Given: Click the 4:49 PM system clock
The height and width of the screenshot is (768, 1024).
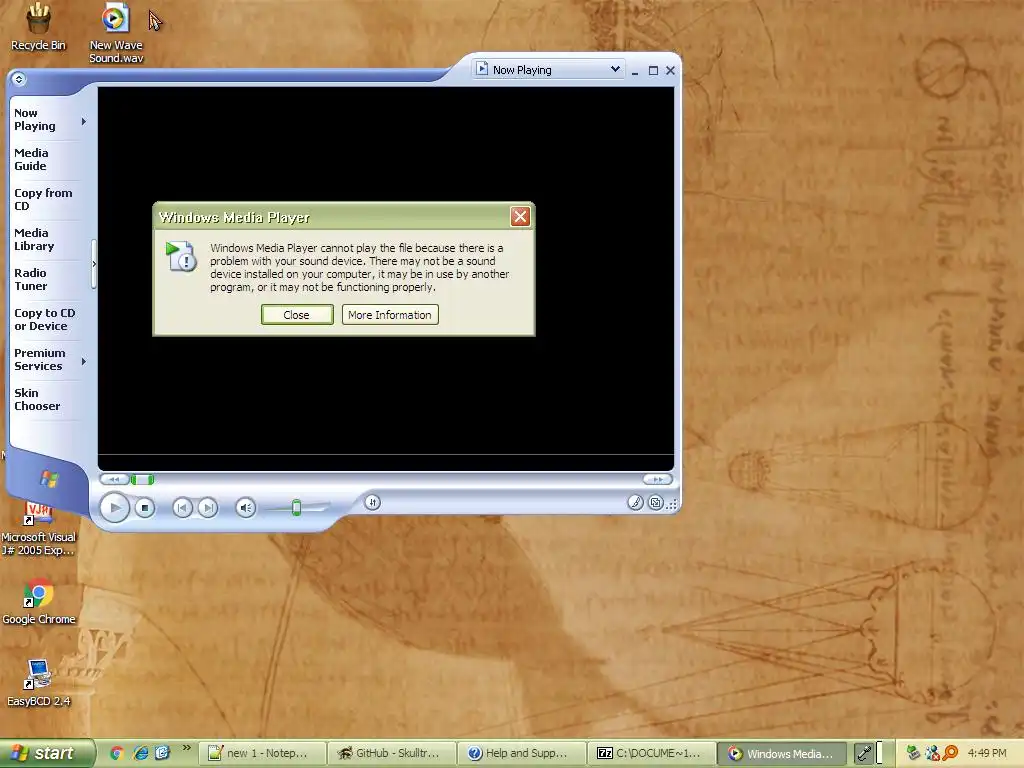Looking at the screenshot, I should click(987, 753).
